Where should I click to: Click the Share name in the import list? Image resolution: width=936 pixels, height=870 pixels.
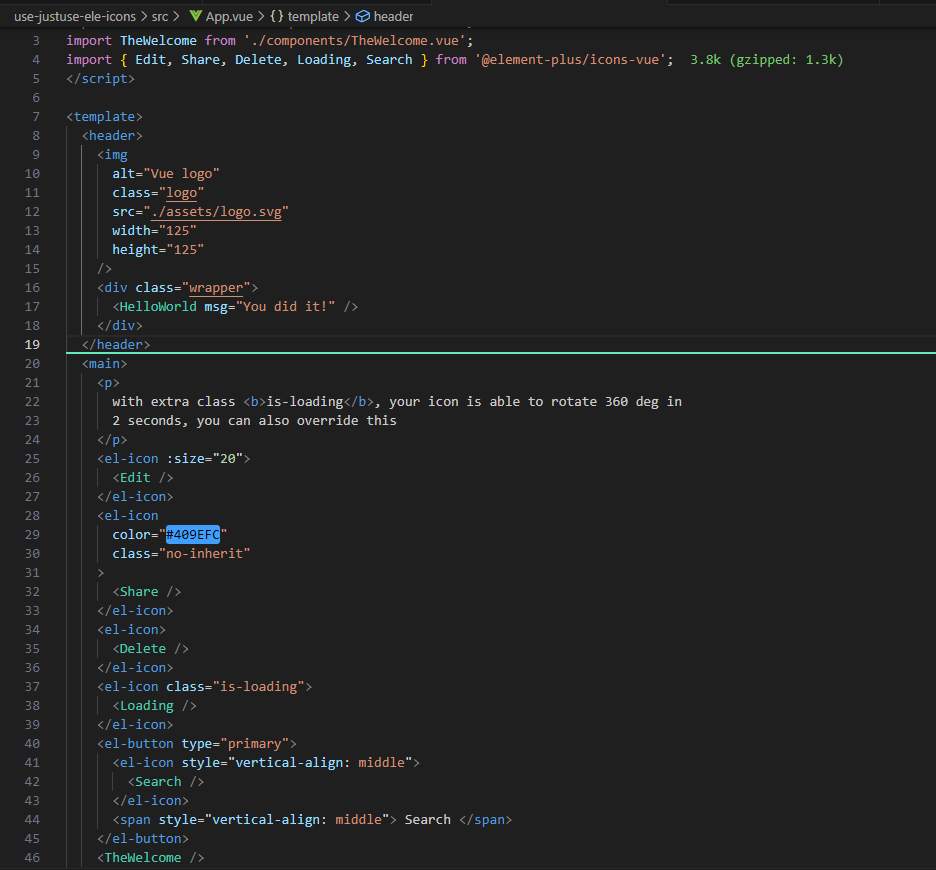point(201,60)
